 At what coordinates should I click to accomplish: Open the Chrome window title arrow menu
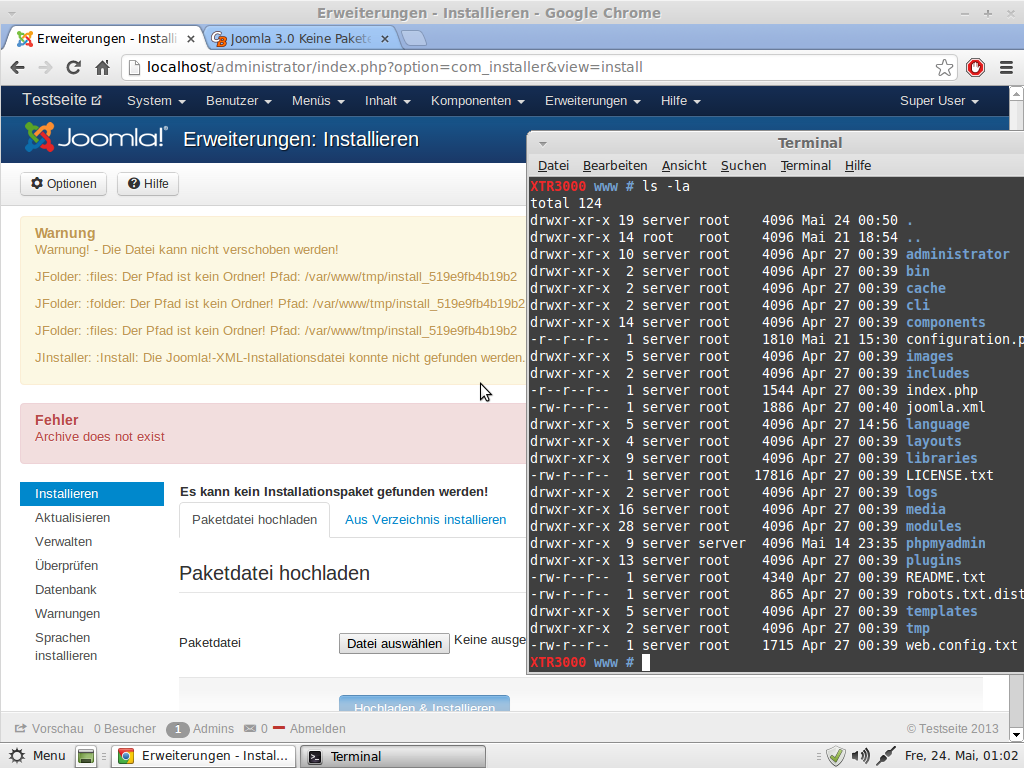coord(12,13)
